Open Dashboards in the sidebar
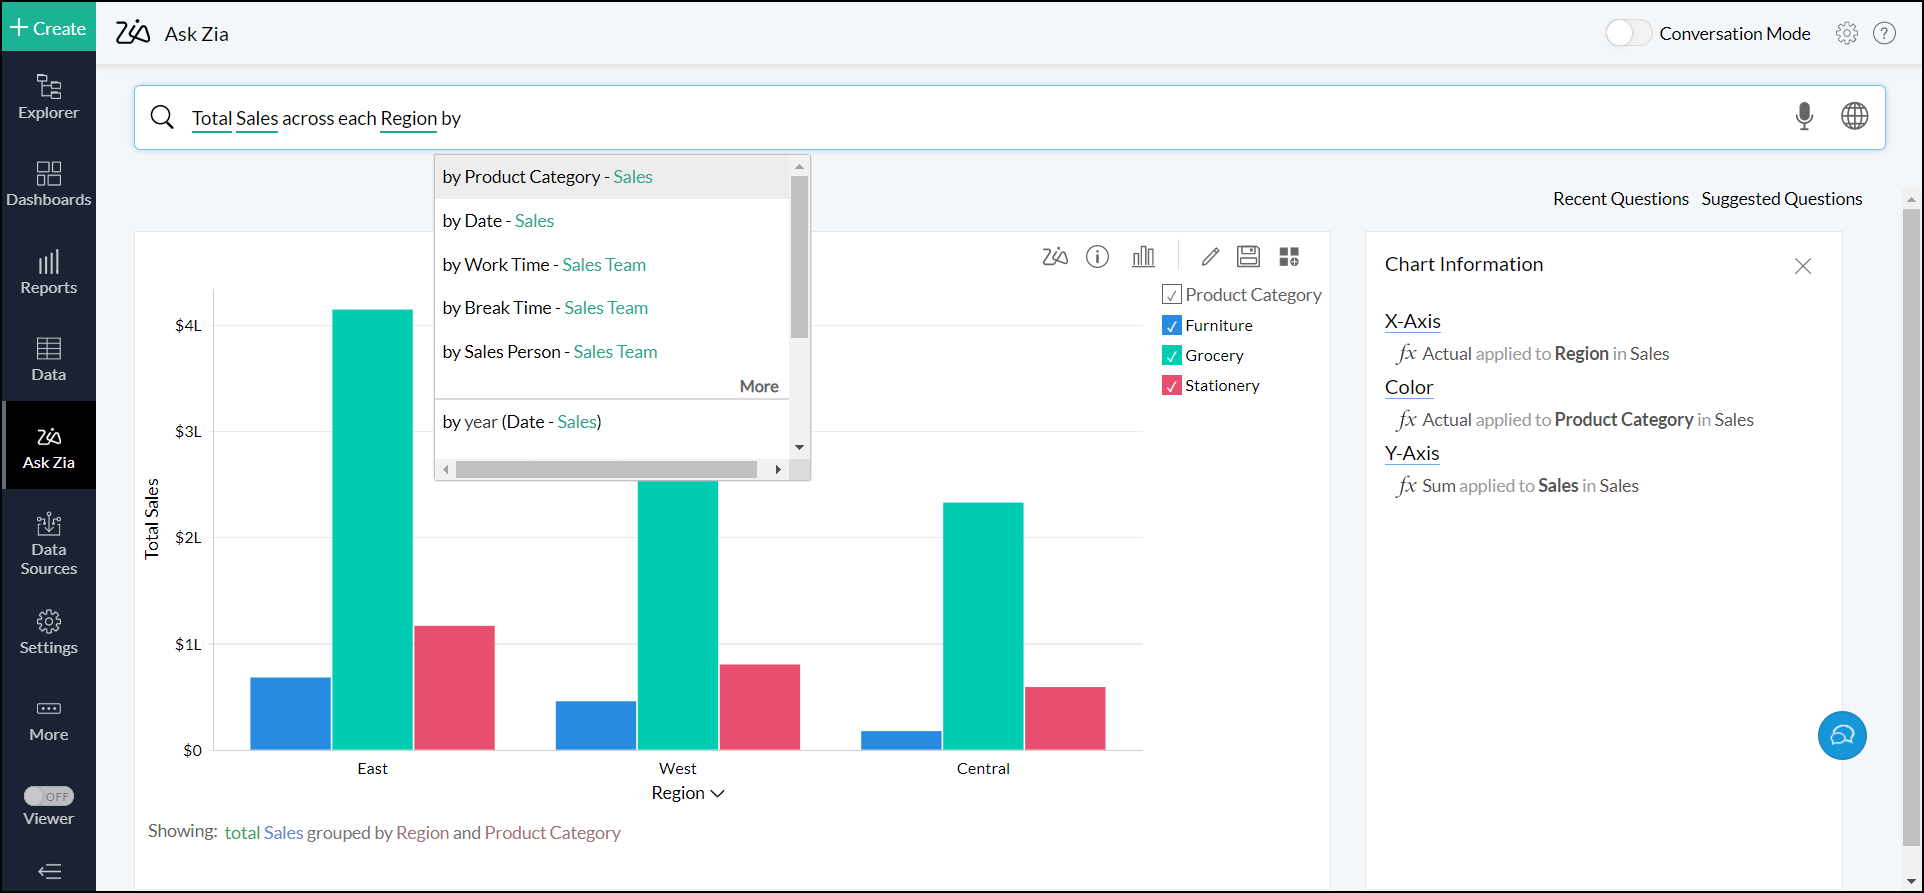This screenshot has width=1924, height=893. 49,184
